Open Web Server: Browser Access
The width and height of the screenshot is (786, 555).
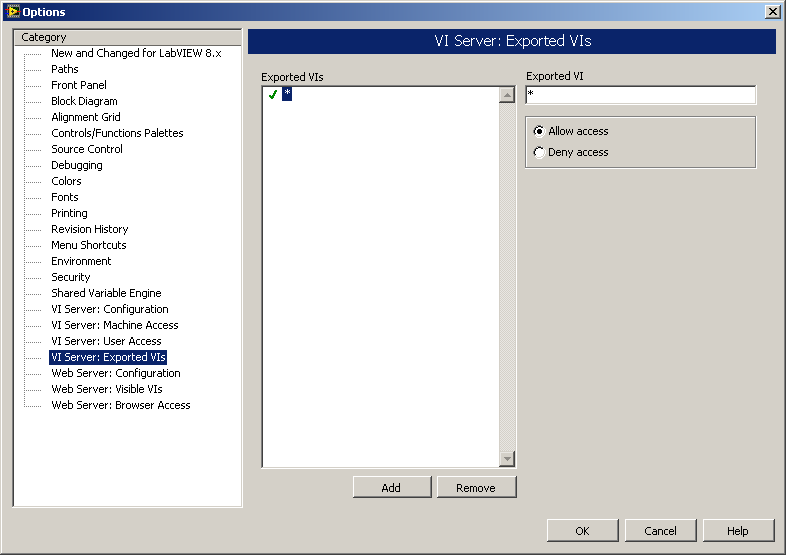(121, 406)
